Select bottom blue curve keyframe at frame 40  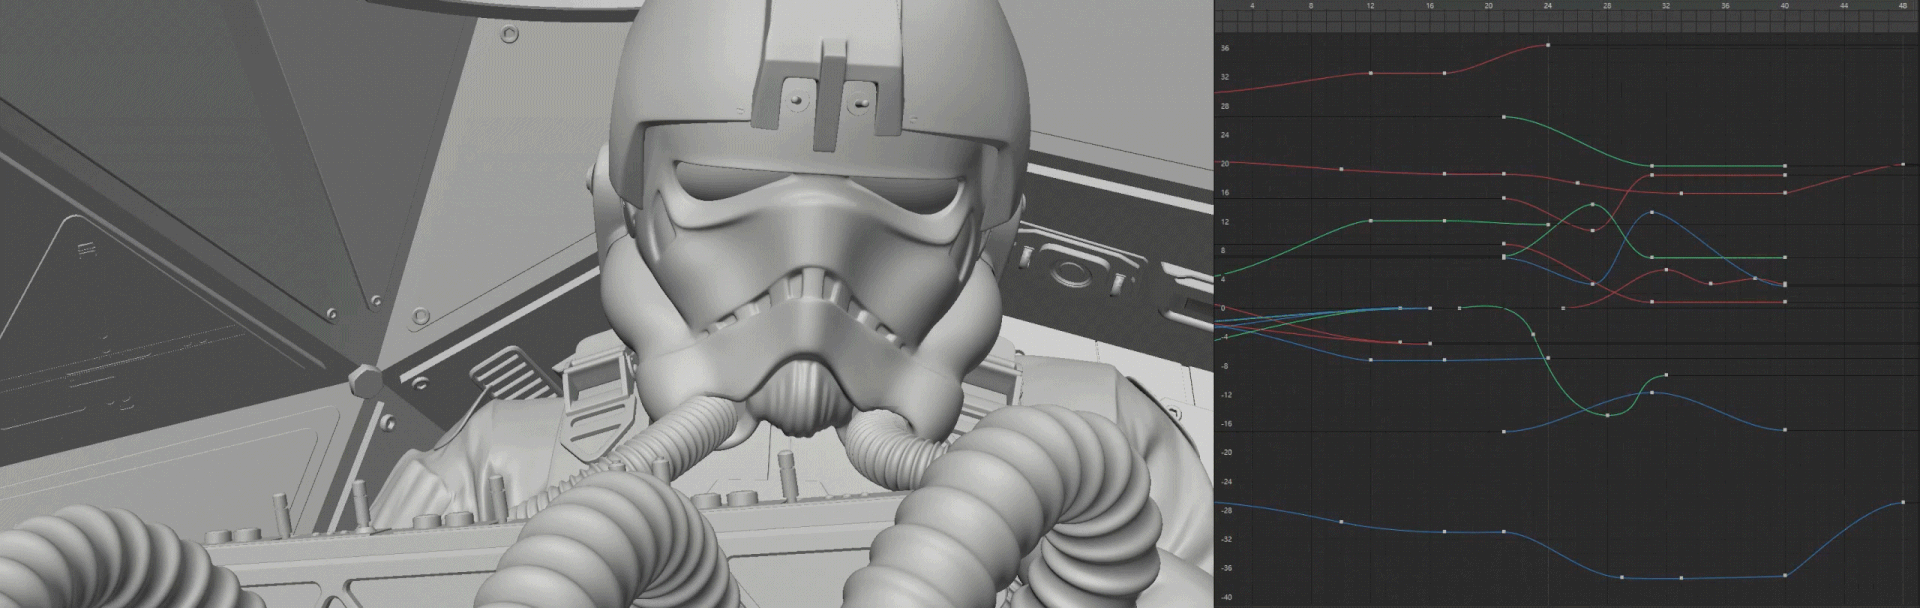click(x=1785, y=576)
